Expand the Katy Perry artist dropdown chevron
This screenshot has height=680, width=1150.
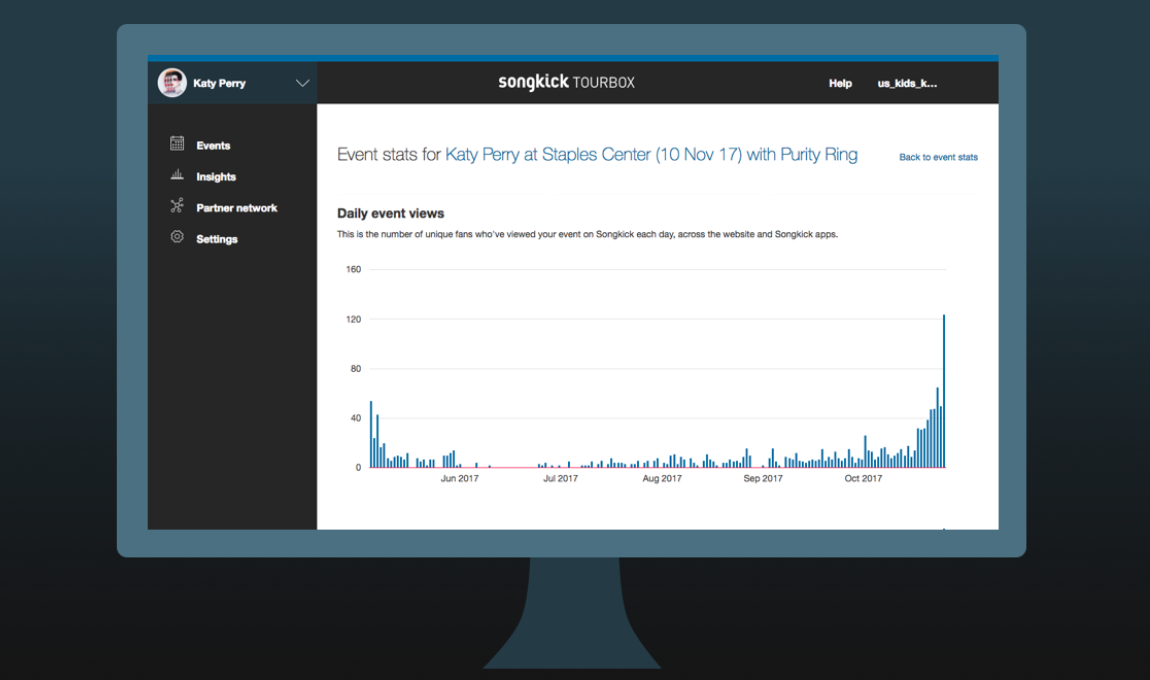(302, 83)
